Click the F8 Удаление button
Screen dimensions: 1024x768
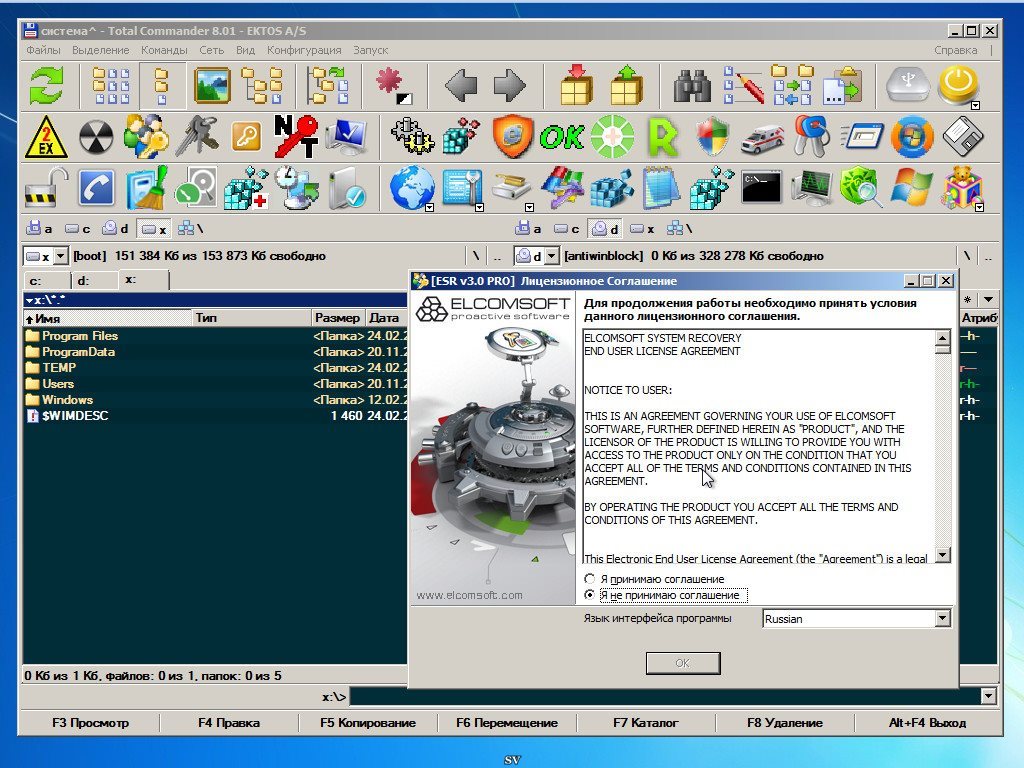click(x=784, y=722)
